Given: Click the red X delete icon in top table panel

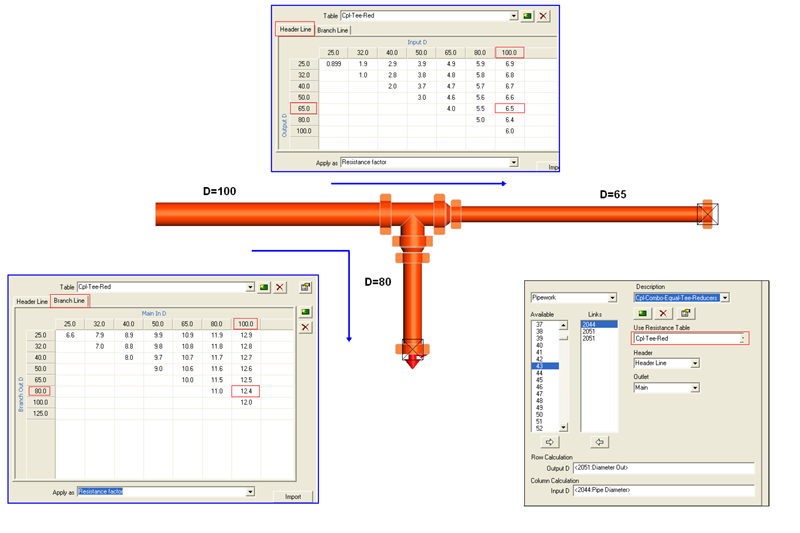Looking at the screenshot, I should (543, 16).
